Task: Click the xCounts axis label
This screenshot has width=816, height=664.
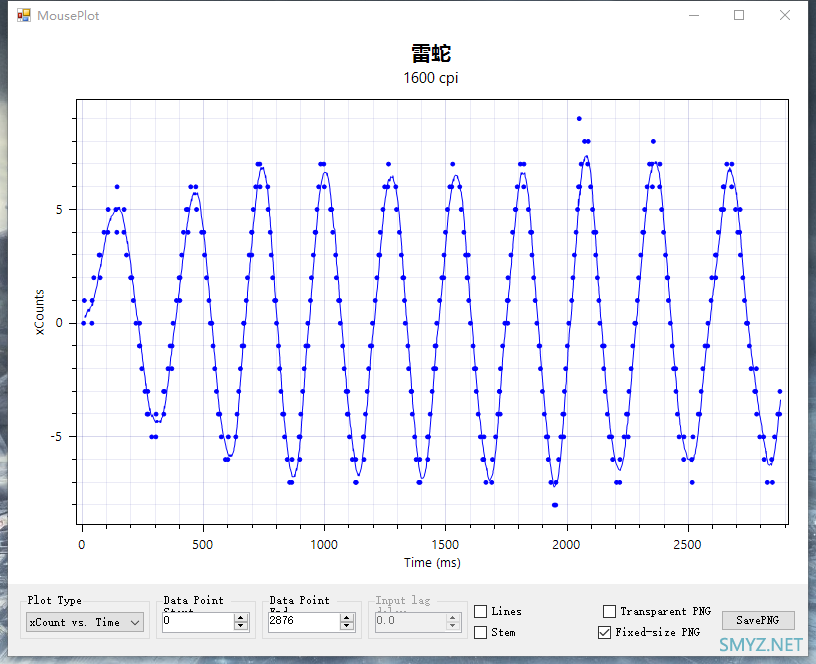Action: point(40,312)
